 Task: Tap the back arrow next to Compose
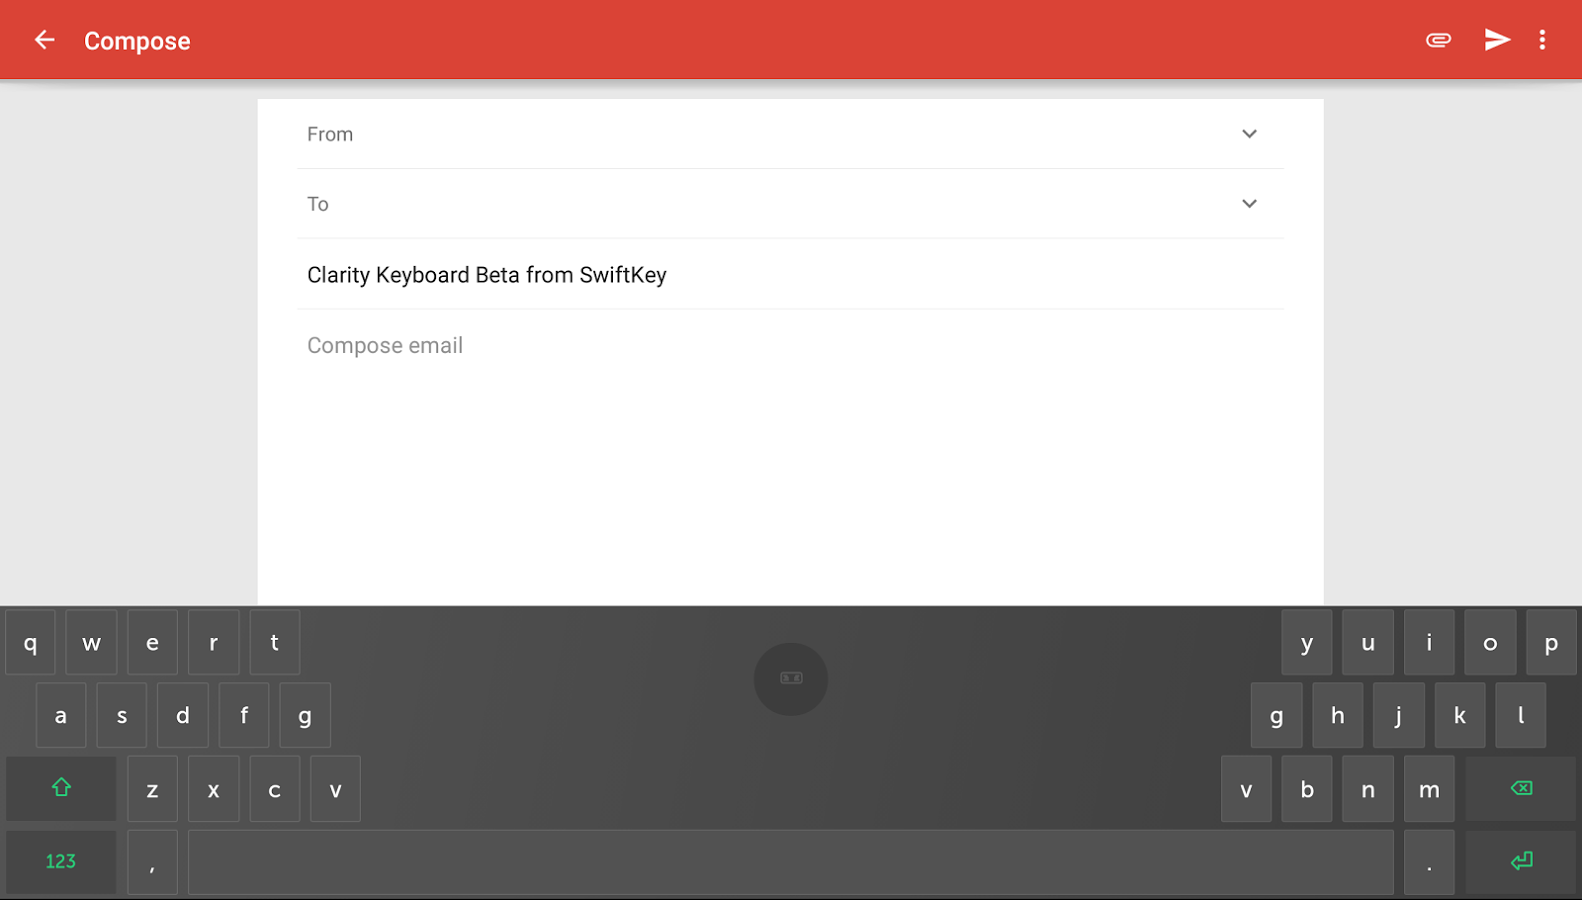44,40
